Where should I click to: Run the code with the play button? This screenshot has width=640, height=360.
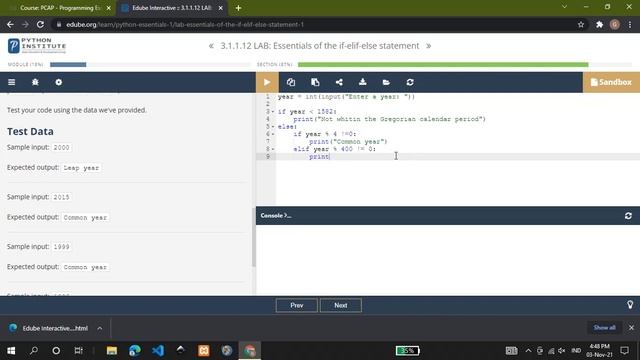(267, 82)
